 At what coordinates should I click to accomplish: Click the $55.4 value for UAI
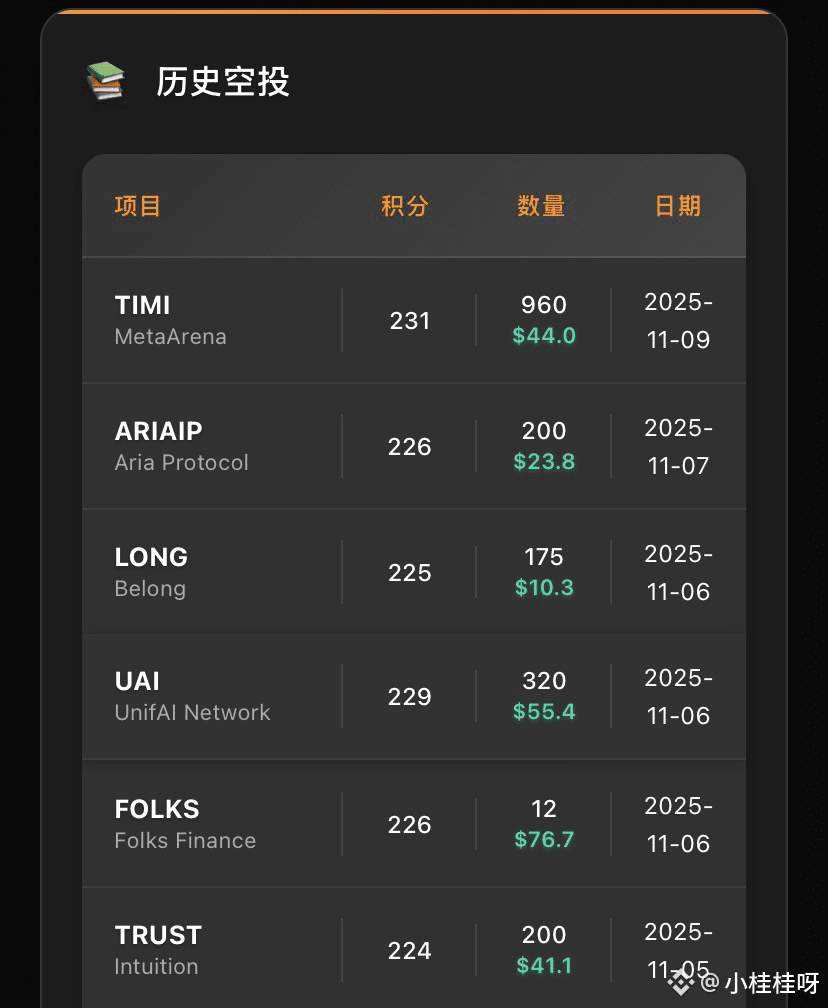[544, 712]
